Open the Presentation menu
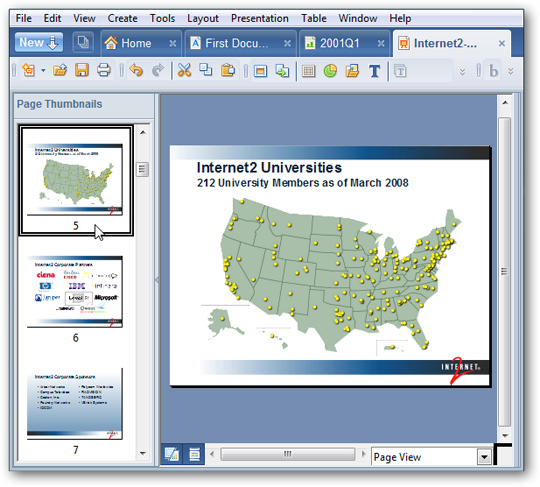The image size is (540, 487). tap(260, 18)
